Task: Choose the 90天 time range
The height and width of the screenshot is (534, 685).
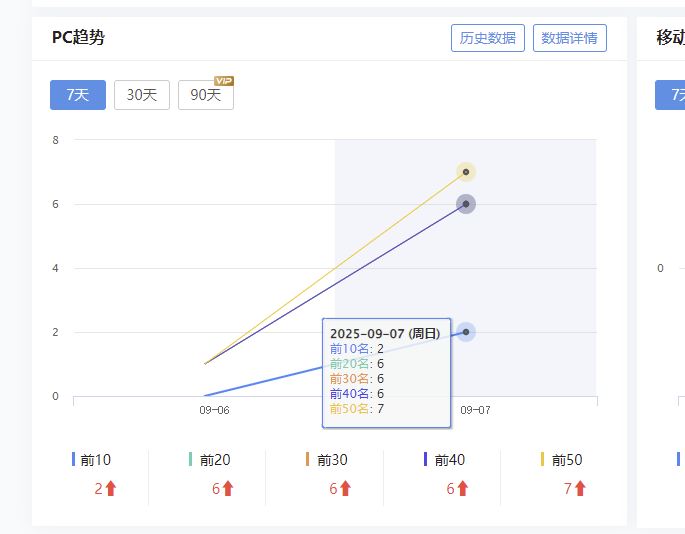Action: click(x=206, y=95)
